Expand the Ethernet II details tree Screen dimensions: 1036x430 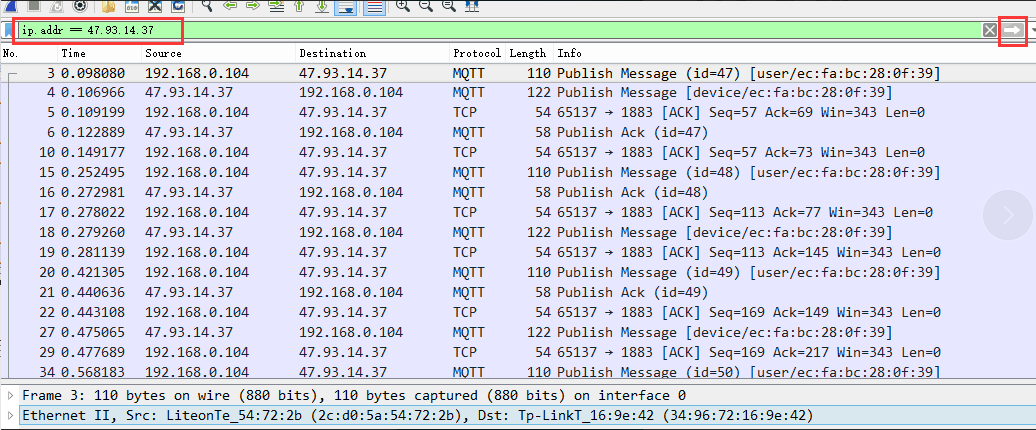(x=10, y=415)
